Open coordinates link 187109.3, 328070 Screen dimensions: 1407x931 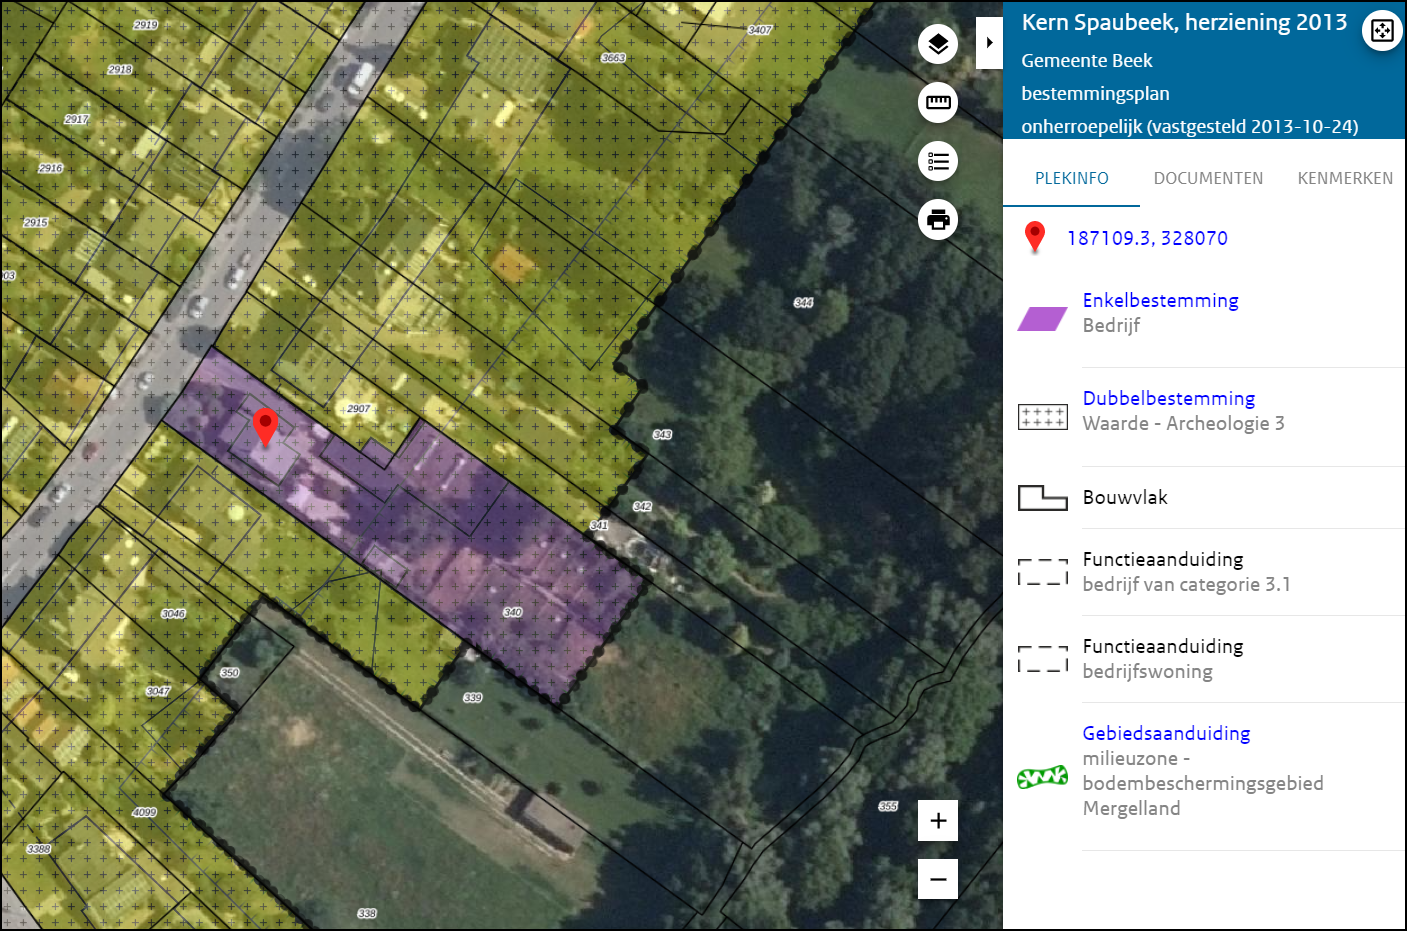[x=1147, y=238]
